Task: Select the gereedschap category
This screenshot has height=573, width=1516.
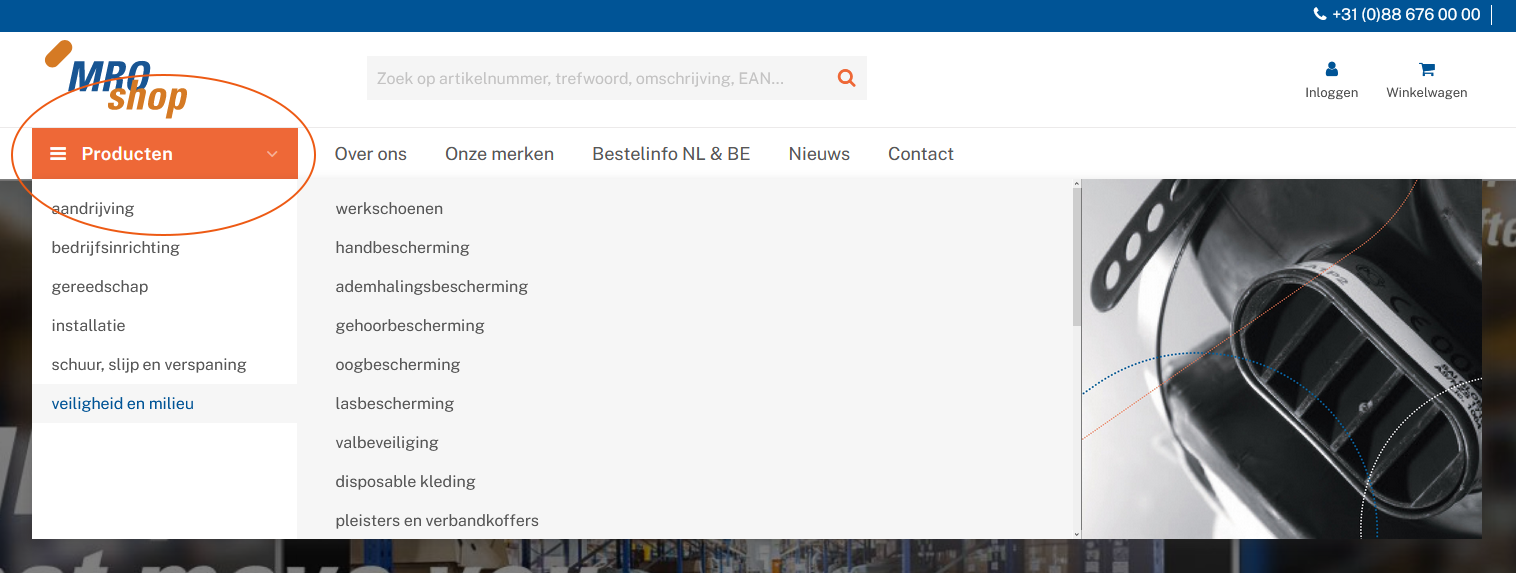Action: (x=100, y=287)
